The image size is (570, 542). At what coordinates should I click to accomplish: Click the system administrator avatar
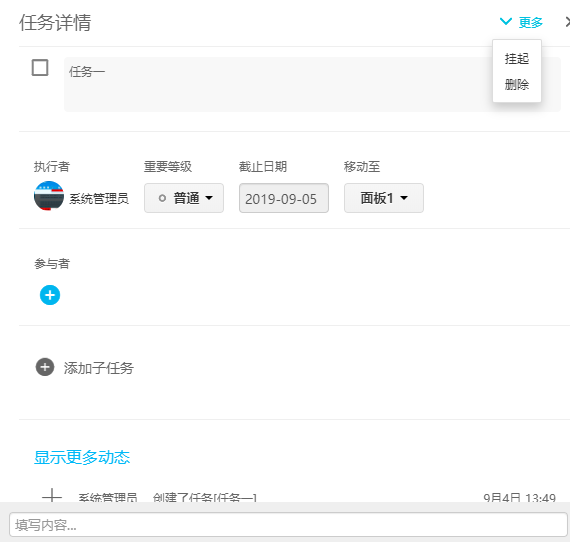pos(49,196)
